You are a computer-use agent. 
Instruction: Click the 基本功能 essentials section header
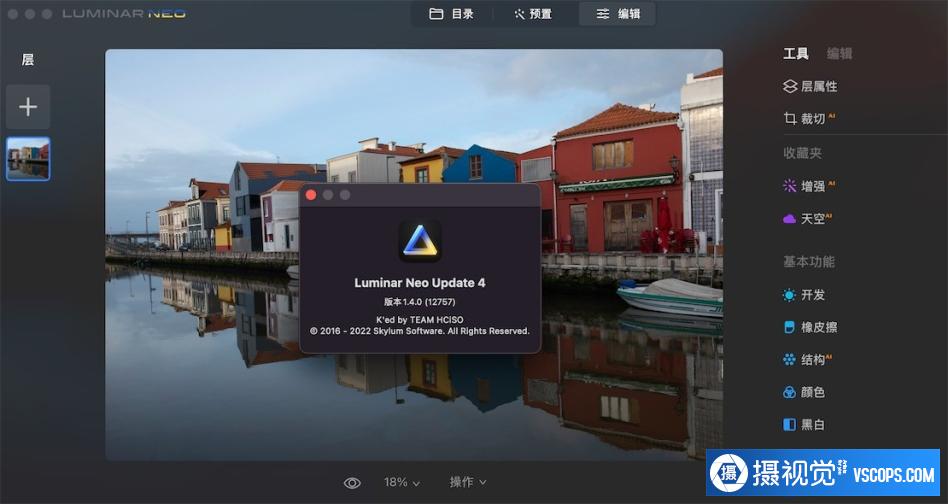(x=809, y=262)
